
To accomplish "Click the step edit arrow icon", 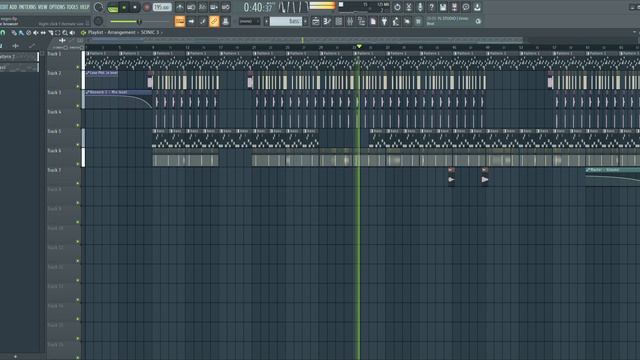I will point(191,21).
